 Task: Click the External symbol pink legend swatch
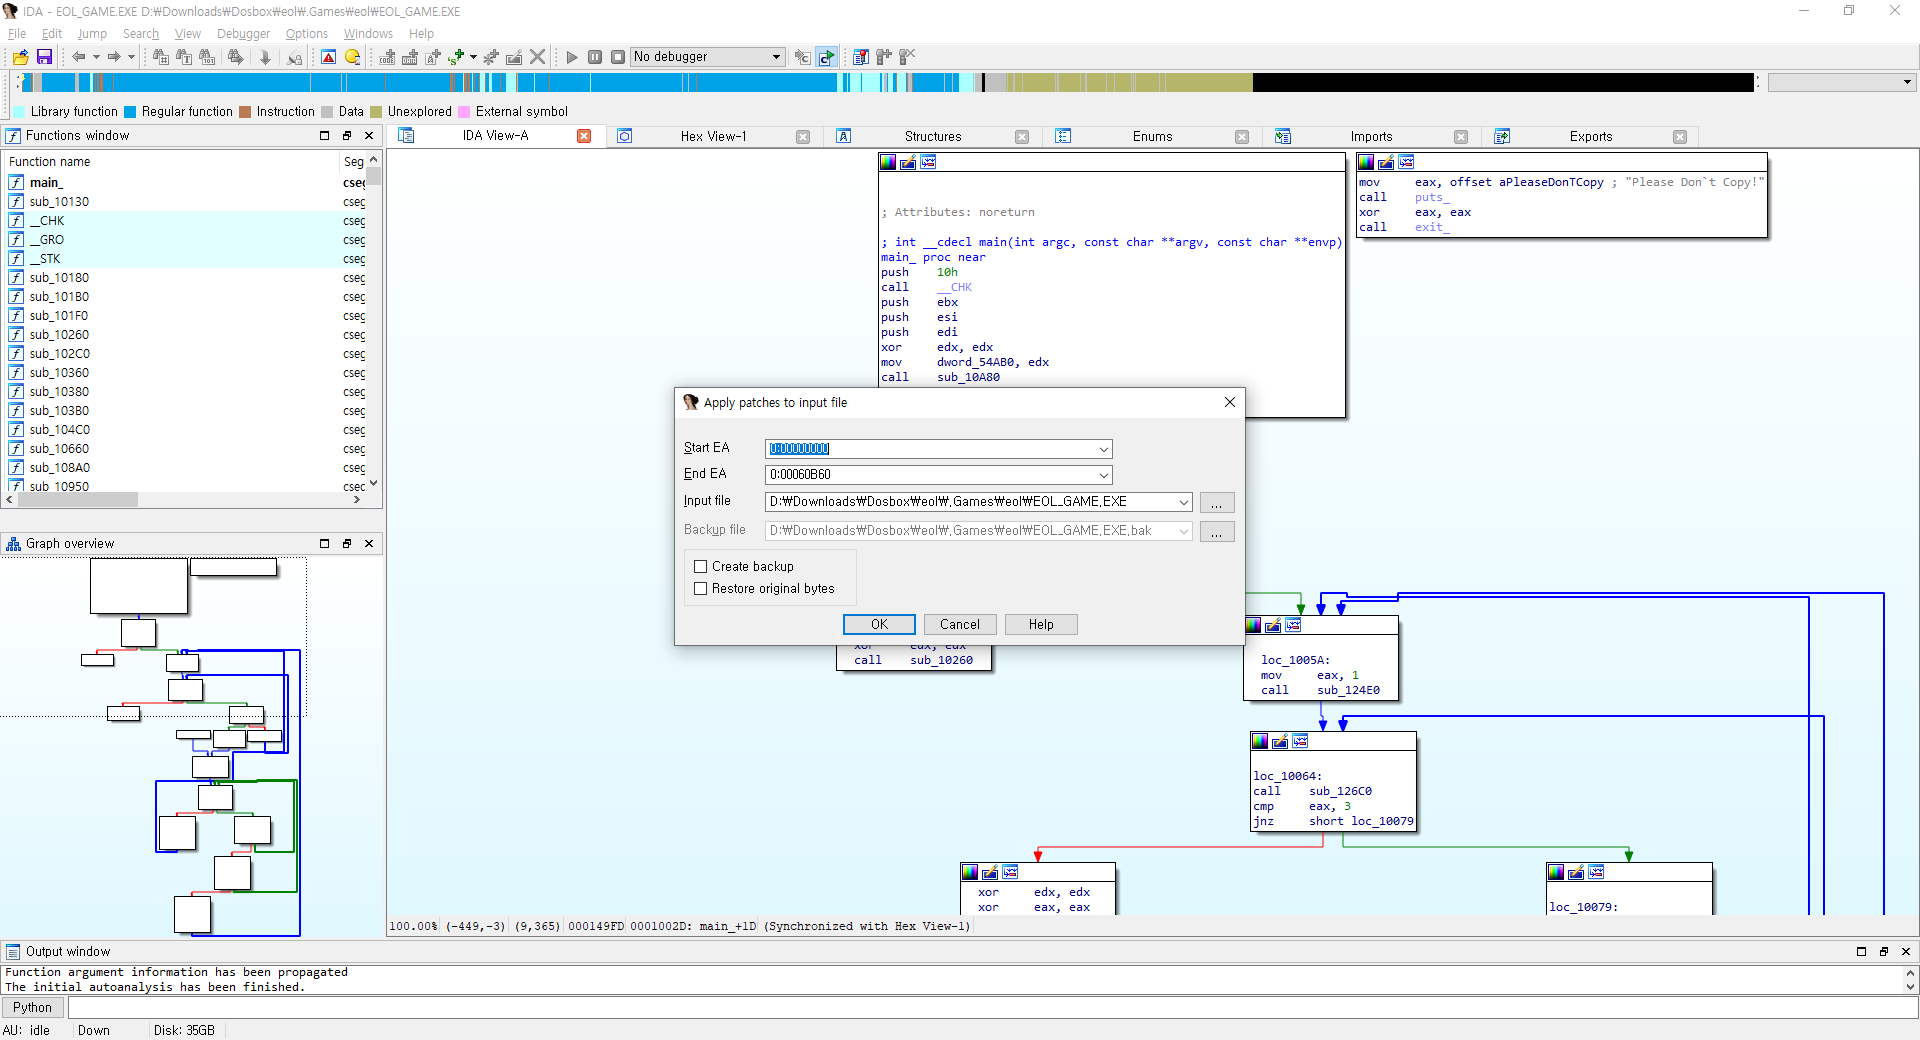pos(464,112)
